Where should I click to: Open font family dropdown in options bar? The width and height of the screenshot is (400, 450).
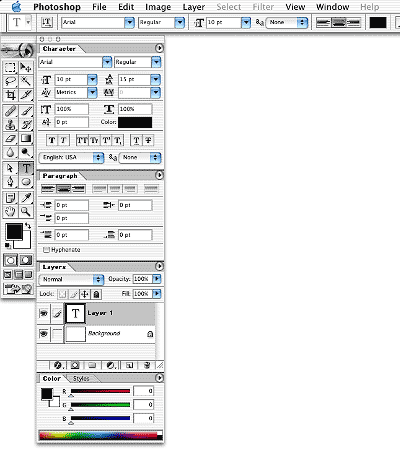pos(129,22)
